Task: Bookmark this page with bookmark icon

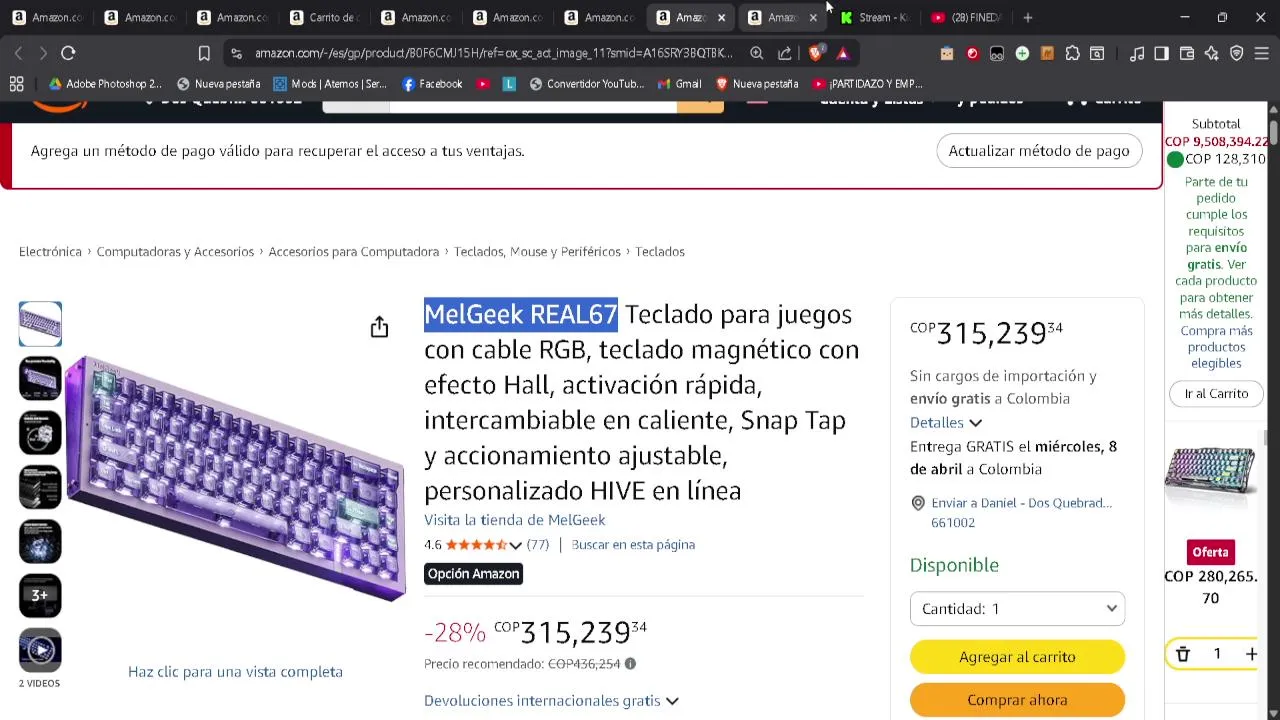Action: click(x=204, y=53)
